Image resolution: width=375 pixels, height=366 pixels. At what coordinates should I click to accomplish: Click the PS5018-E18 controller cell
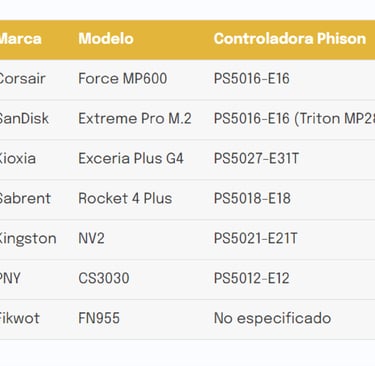click(252, 199)
